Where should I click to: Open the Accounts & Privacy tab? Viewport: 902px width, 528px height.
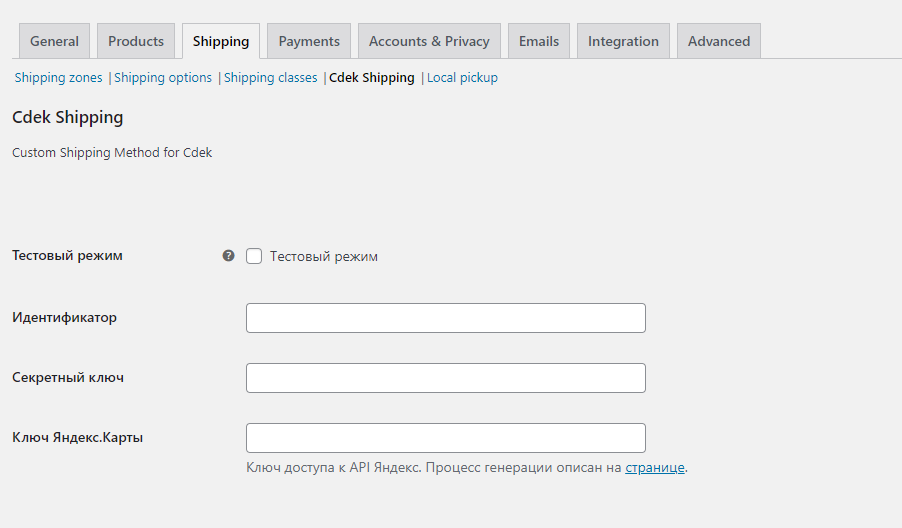[x=429, y=41]
